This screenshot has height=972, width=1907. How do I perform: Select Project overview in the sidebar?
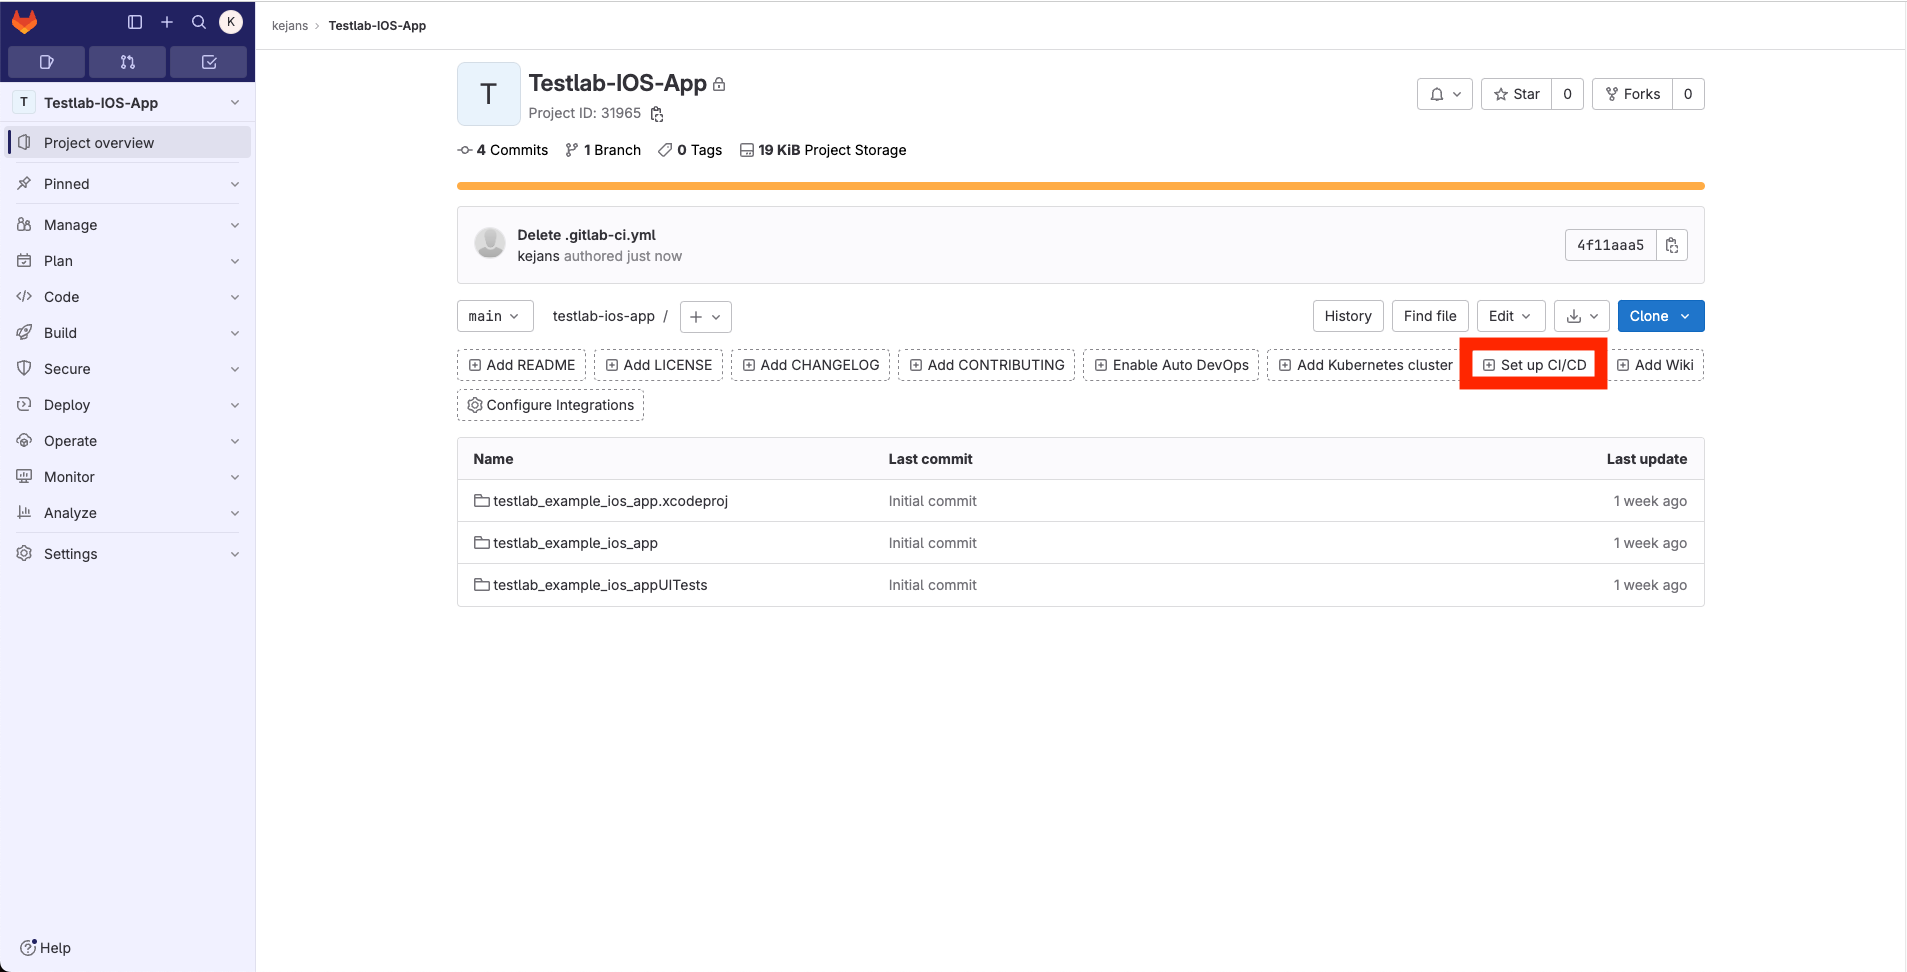coord(128,143)
